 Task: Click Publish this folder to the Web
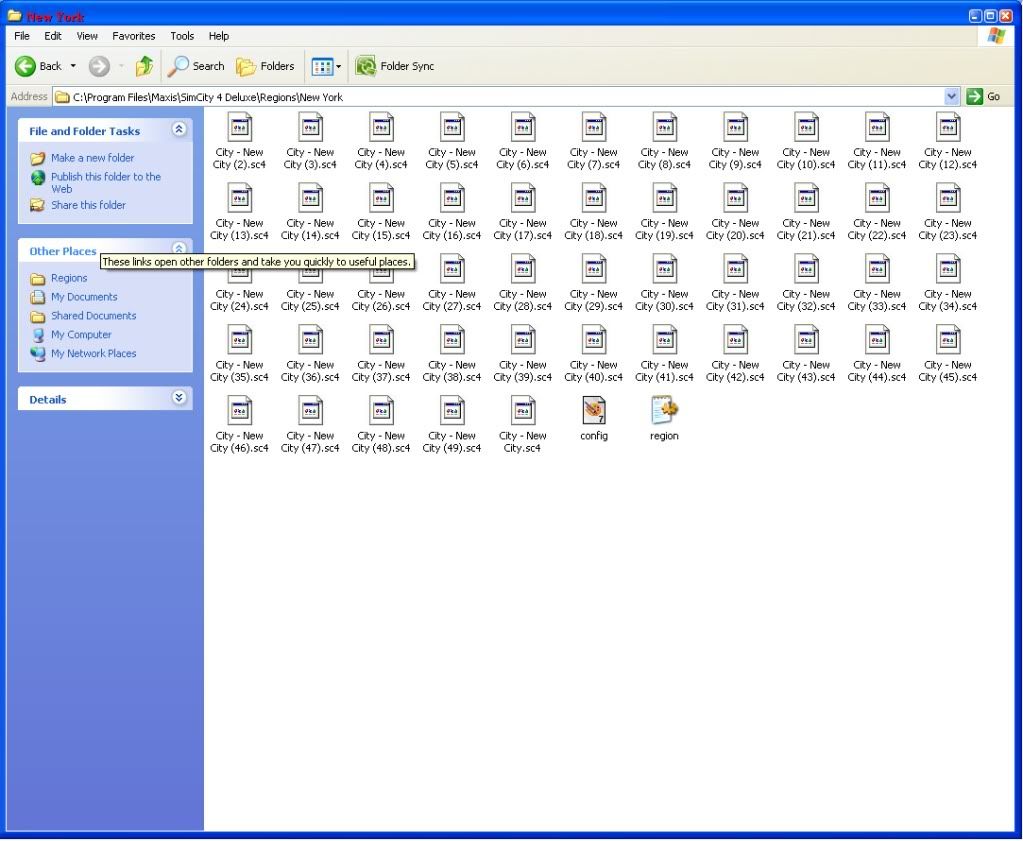coord(106,183)
